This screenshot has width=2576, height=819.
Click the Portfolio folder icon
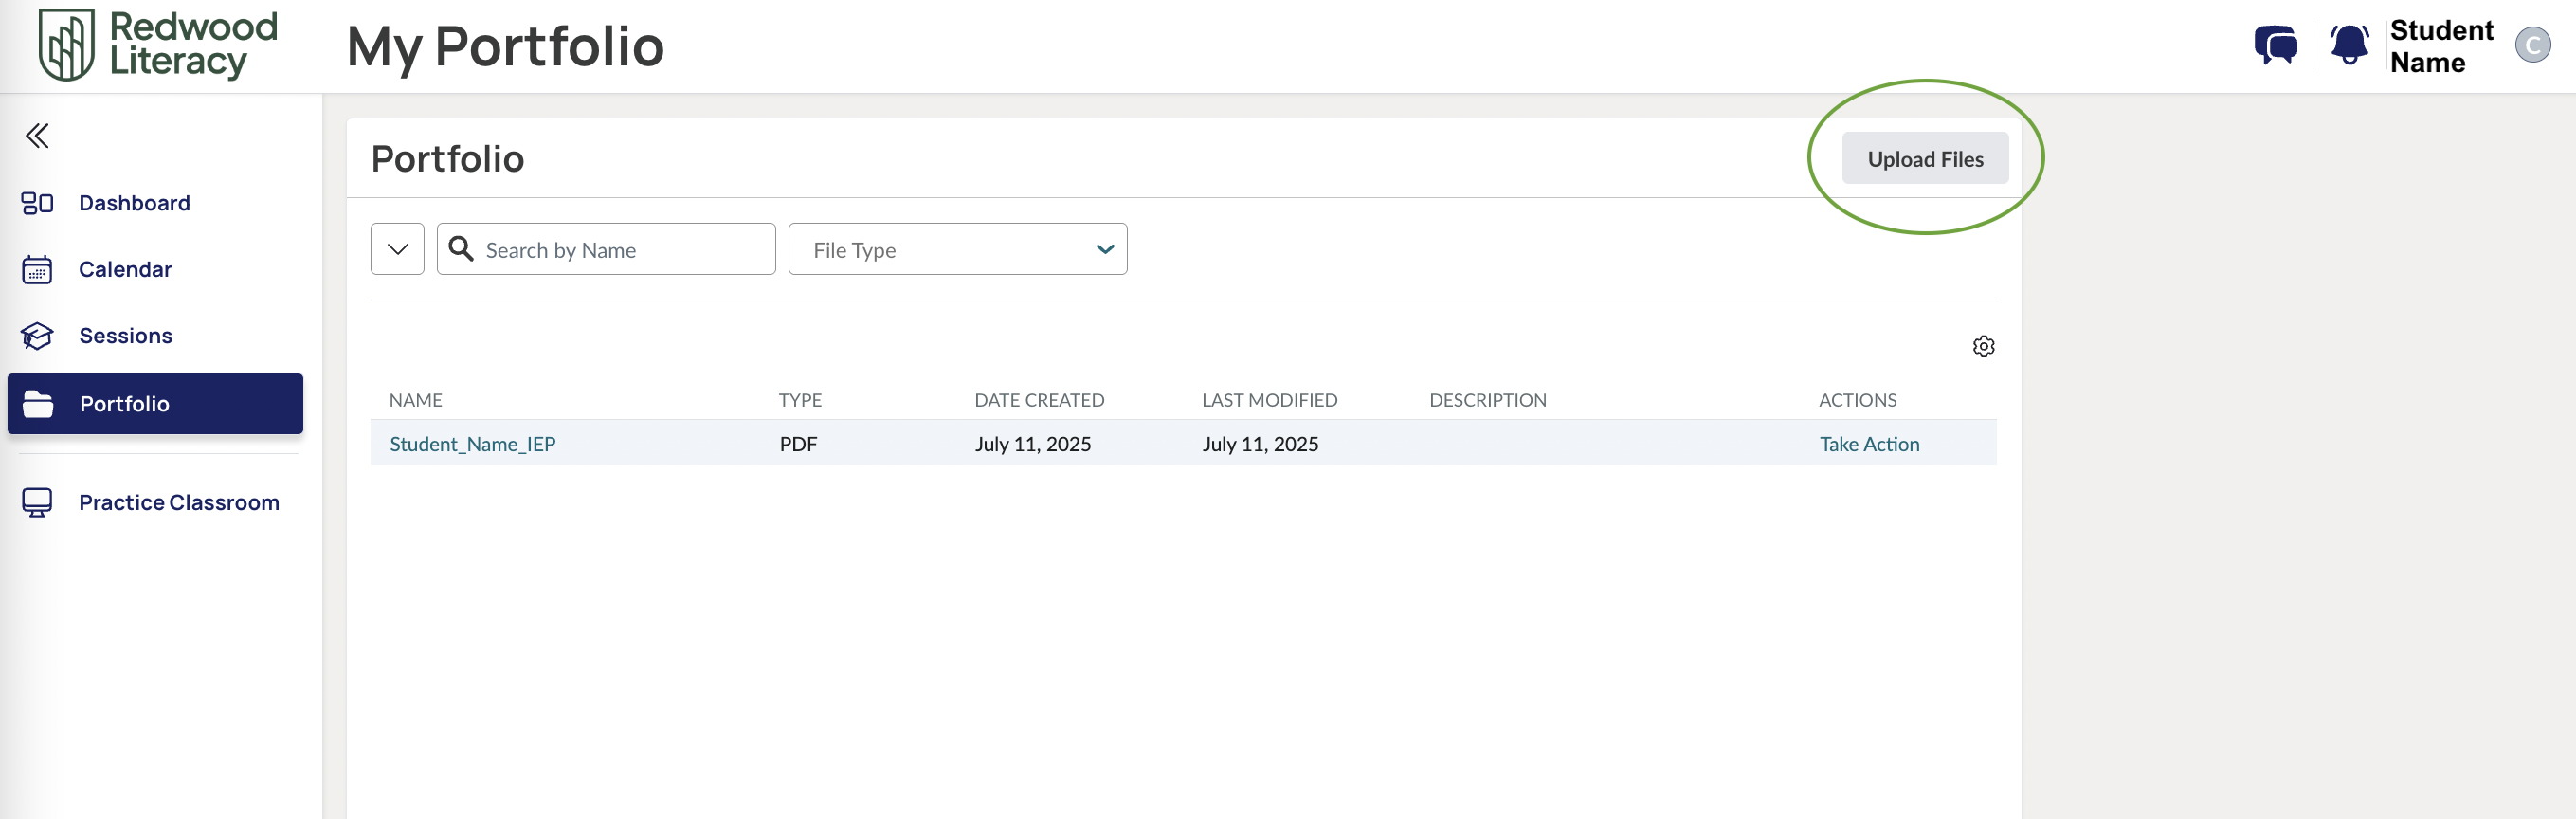38,404
